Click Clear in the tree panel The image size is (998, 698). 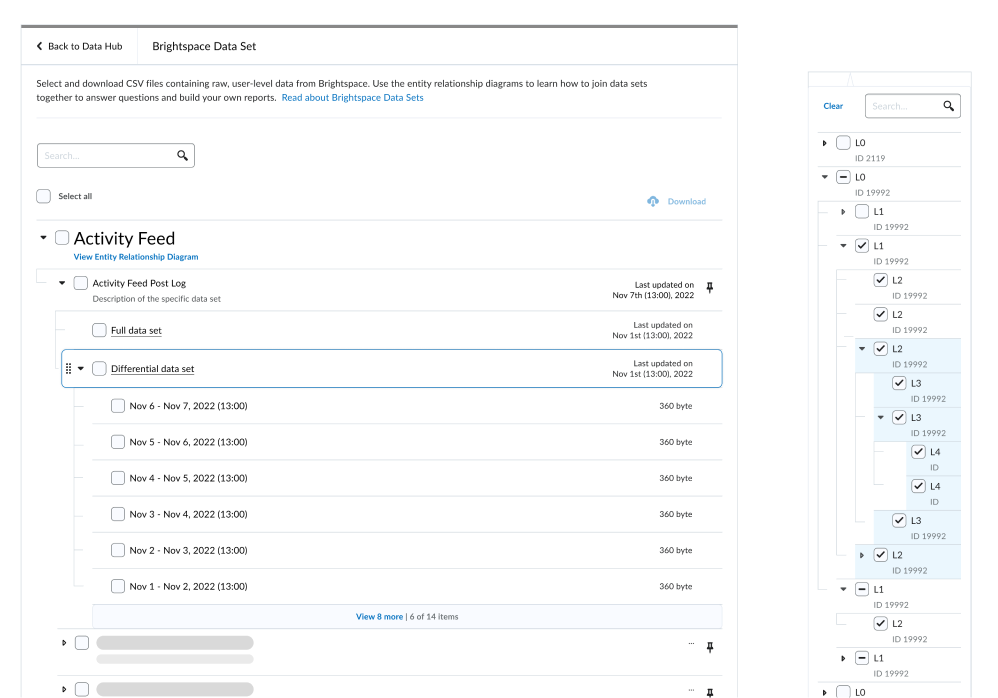coord(833,106)
